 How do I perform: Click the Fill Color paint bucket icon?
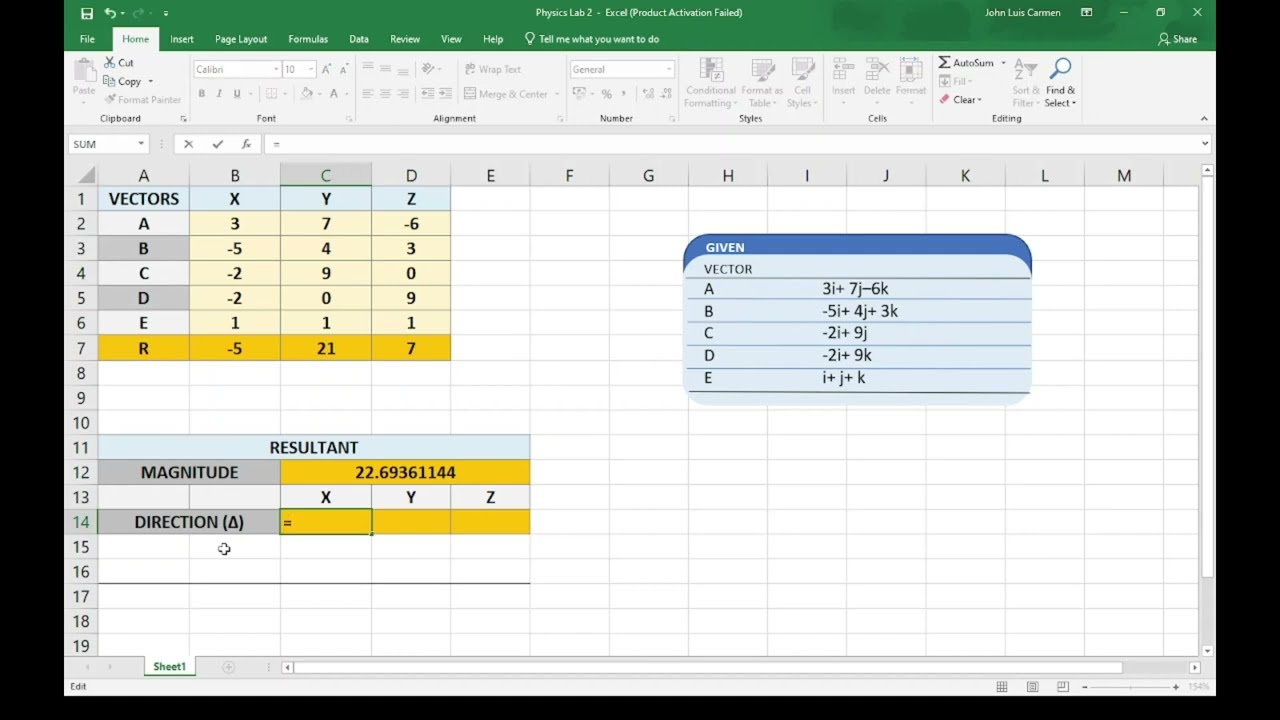tap(307, 94)
